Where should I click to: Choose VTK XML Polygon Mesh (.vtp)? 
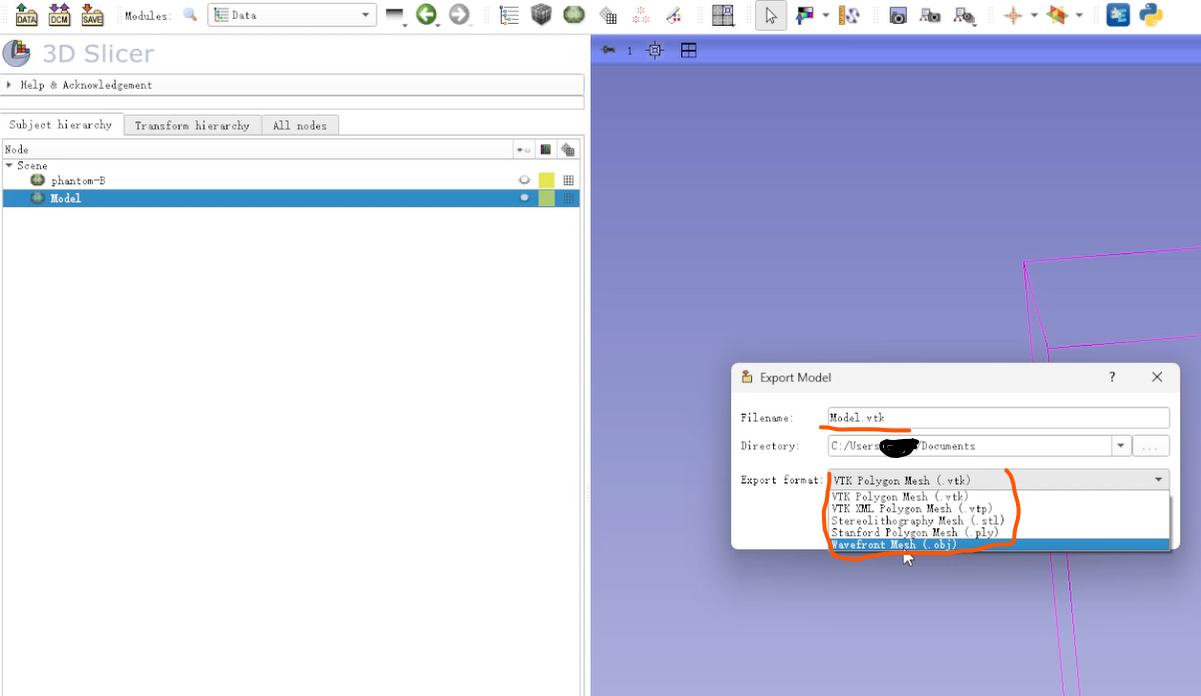[x=999, y=508]
